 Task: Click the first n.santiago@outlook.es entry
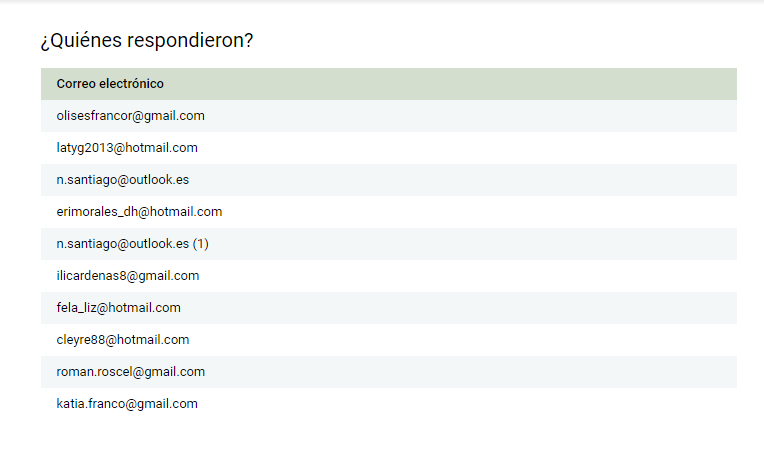coord(123,180)
